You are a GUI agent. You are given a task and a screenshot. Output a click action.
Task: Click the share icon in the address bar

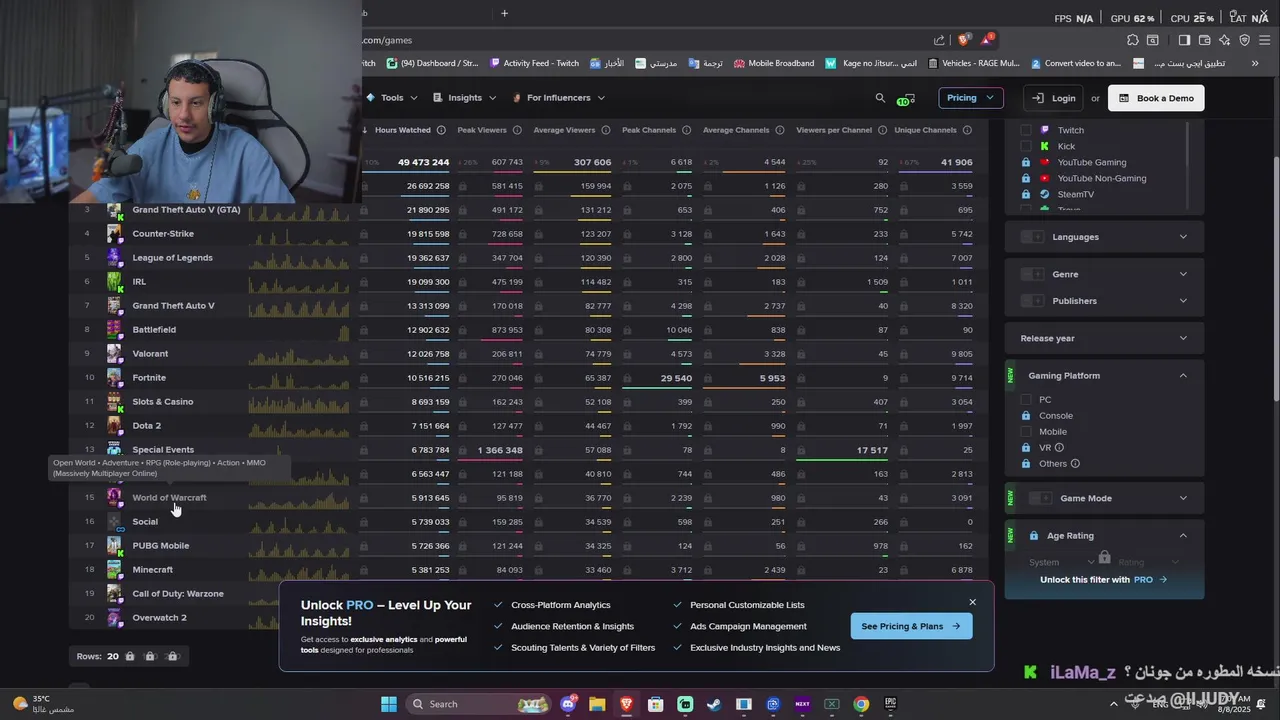tap(939, 40)
